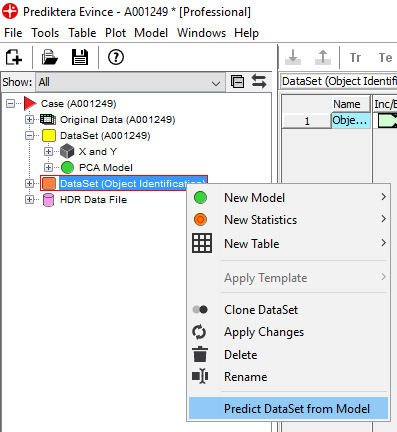The height and width of the screenshot is (432, 397).
Task: Open the Table menu
Action: [x=82, y=33]
